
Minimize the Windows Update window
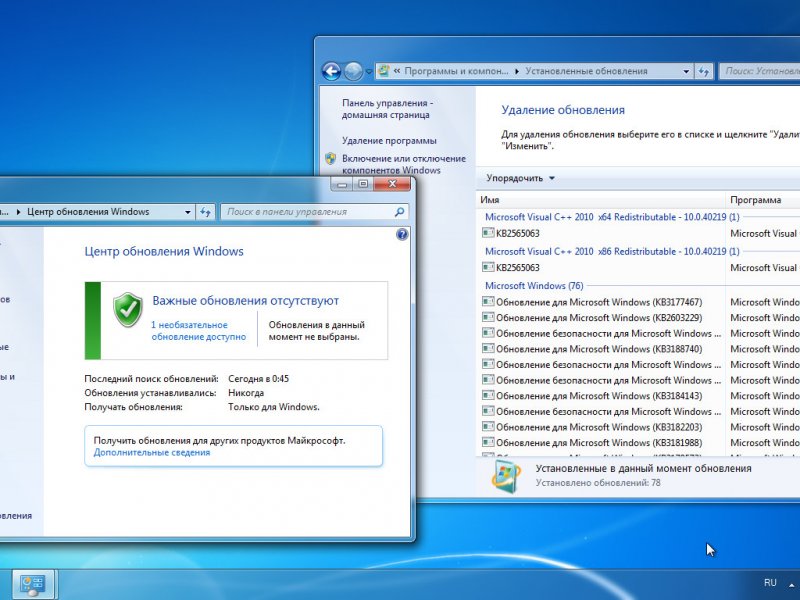[342, 184]
